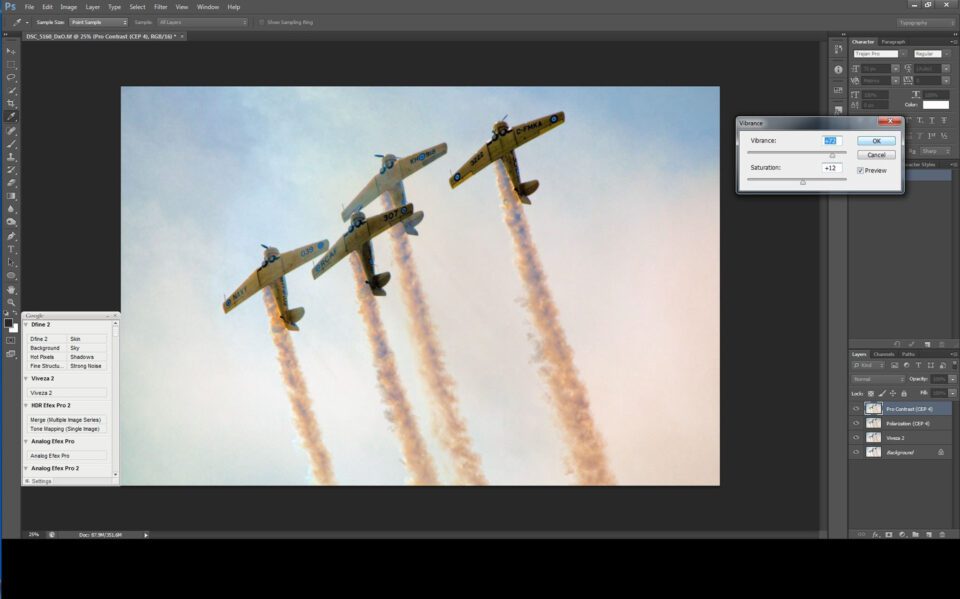Select the Dodge tool

[x=11, y=222]
